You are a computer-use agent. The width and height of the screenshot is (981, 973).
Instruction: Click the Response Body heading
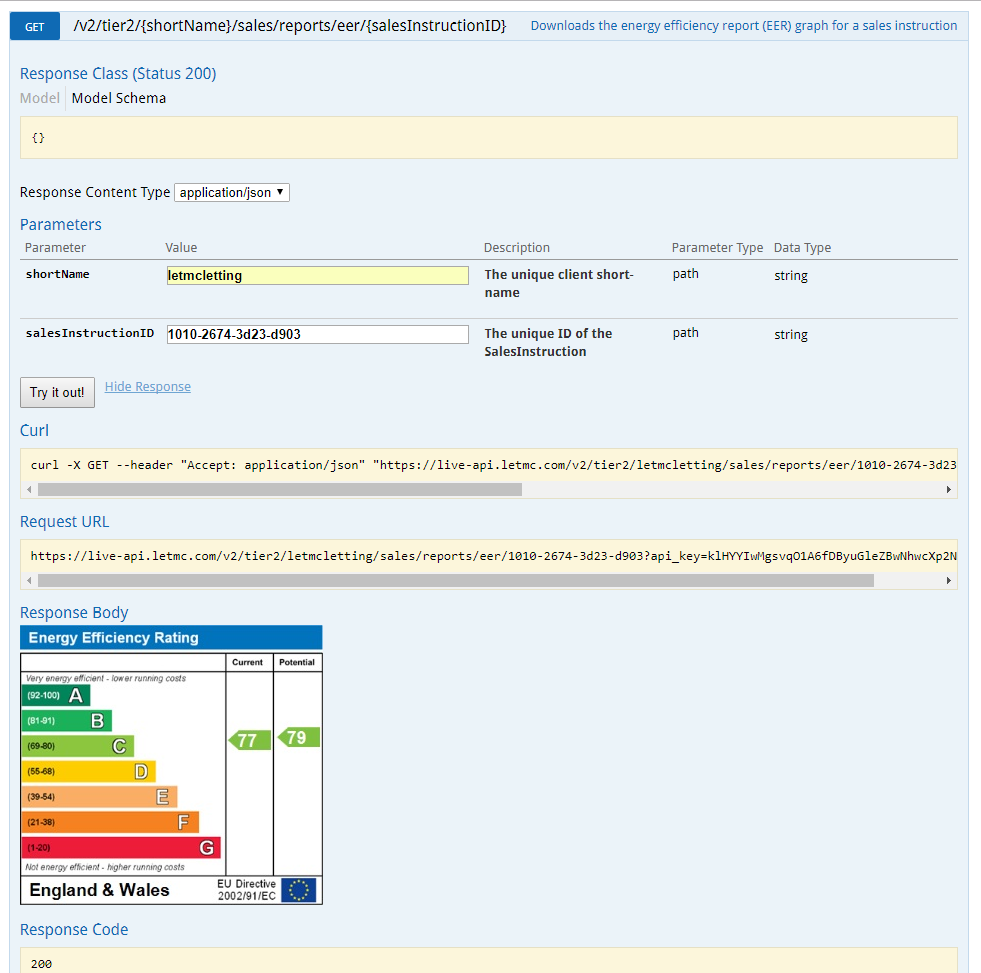click(x=74, y=613)
